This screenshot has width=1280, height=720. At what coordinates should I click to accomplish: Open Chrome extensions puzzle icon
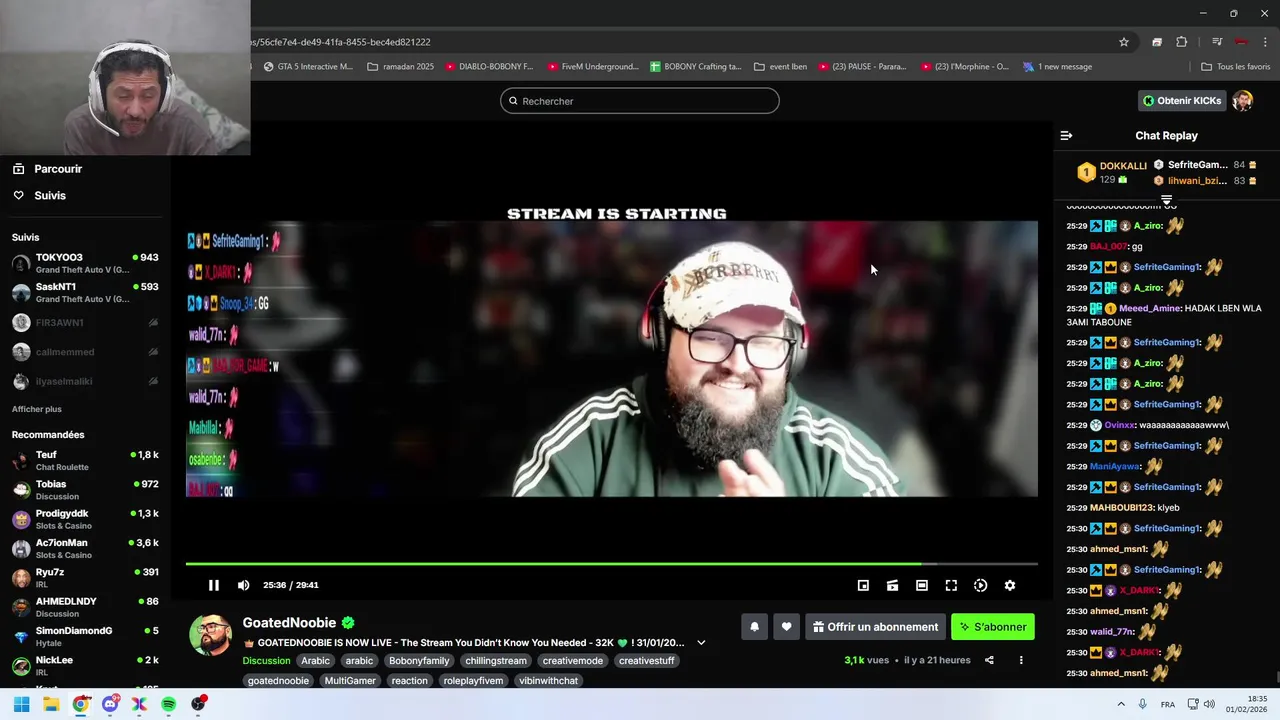tap(1182, 42)
